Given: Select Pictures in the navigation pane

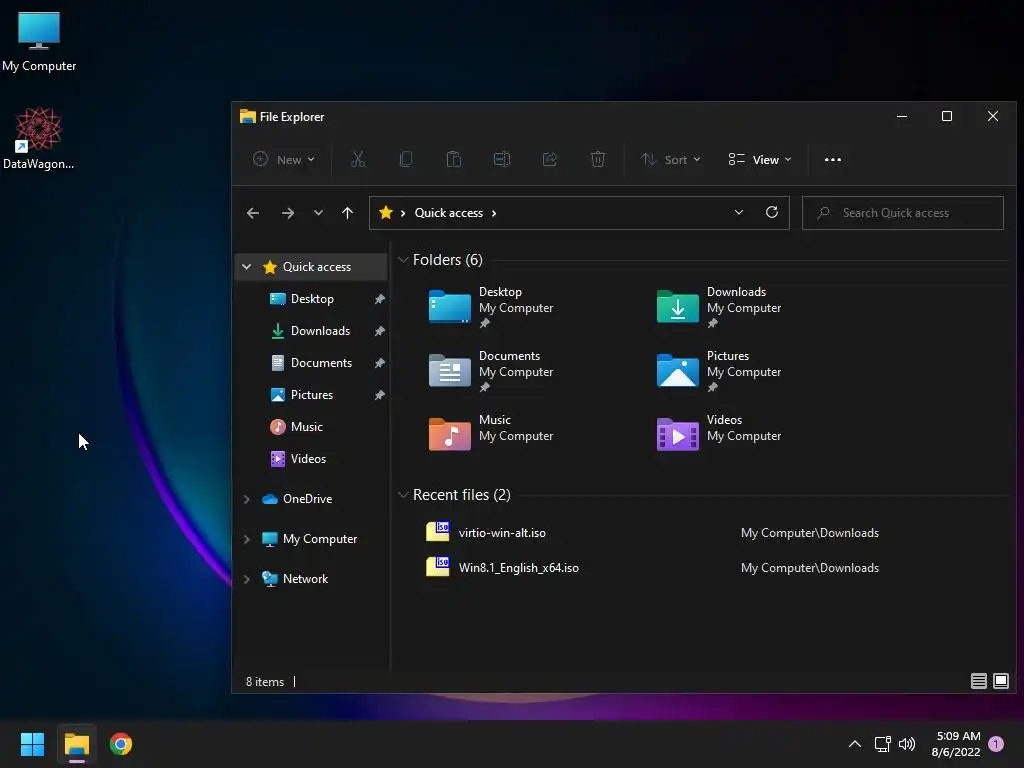Looking at the screenshot, I should (312, 394).
